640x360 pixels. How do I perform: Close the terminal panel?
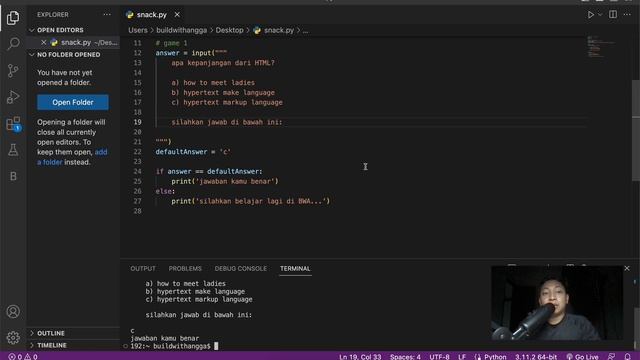pyautogui.click(x=627, y=268)
